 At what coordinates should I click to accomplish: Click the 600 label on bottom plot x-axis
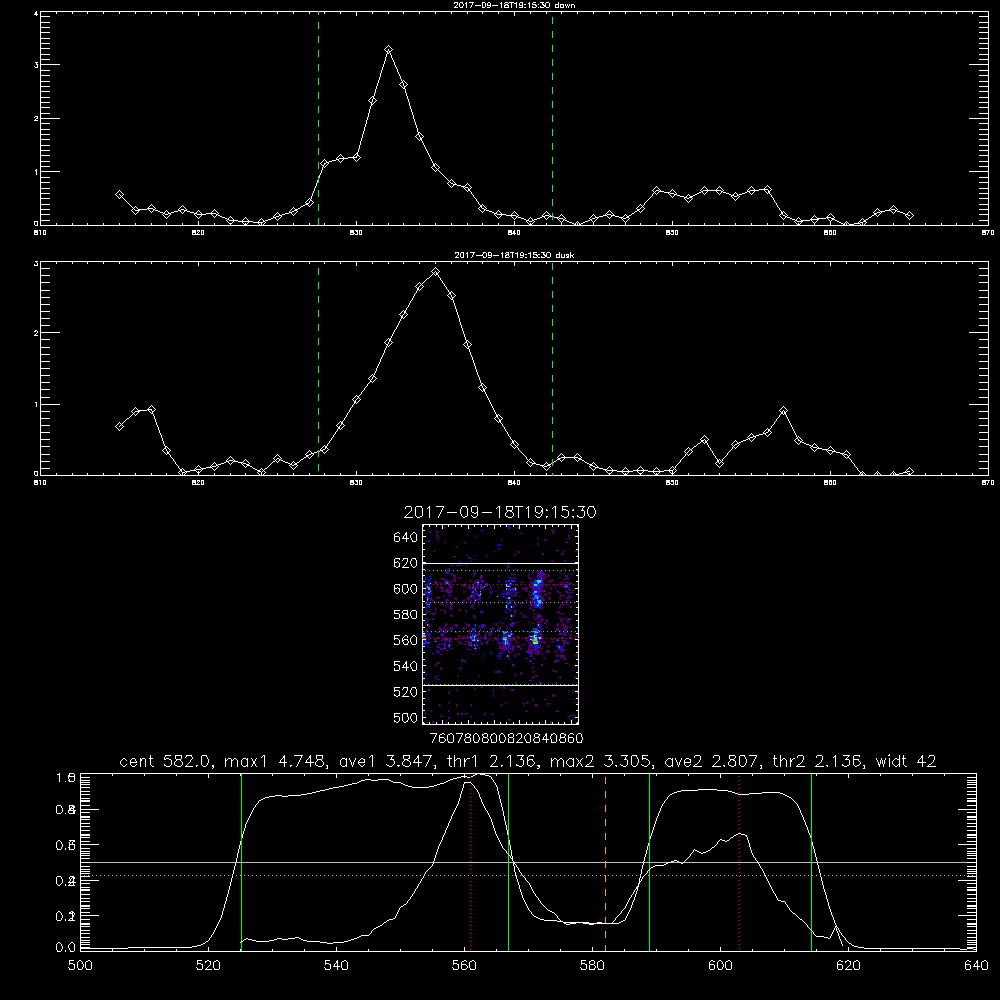(720, 966)
